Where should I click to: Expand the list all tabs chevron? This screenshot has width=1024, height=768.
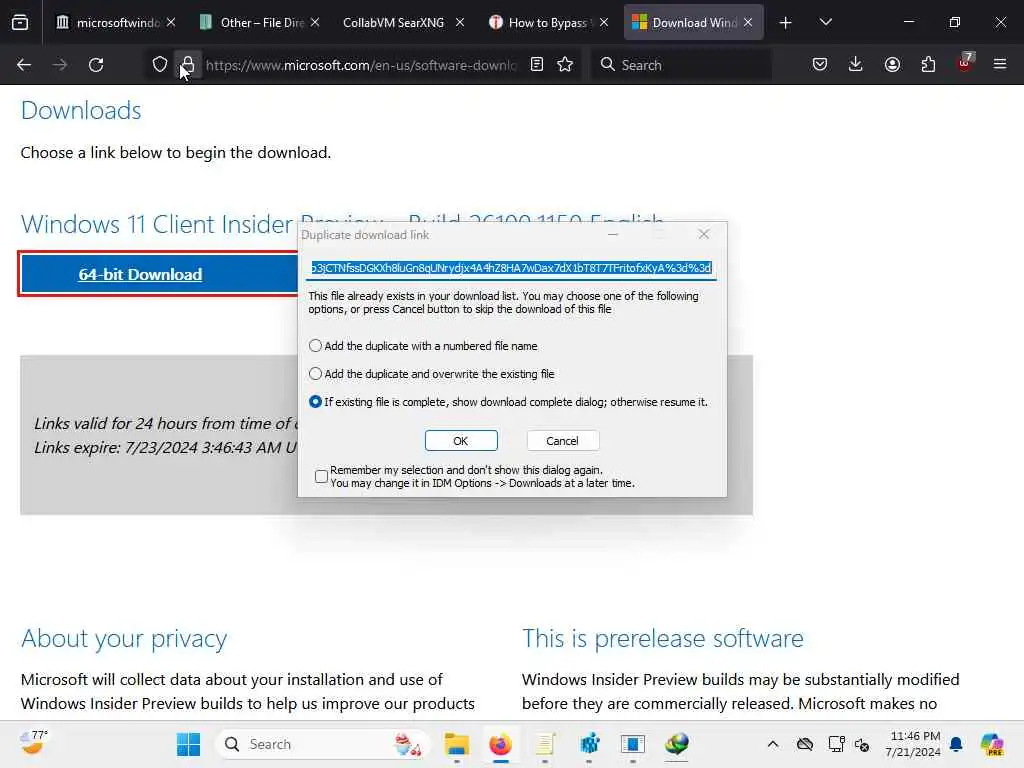click(x=825, y=23)
